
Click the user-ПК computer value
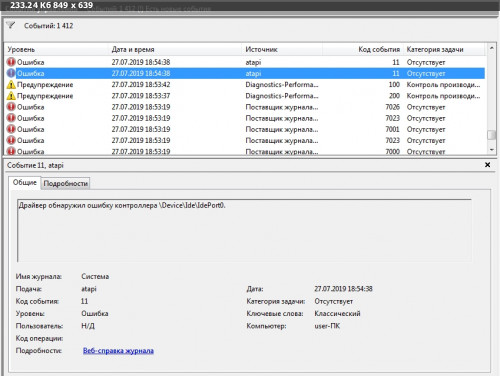pos(327,326)
